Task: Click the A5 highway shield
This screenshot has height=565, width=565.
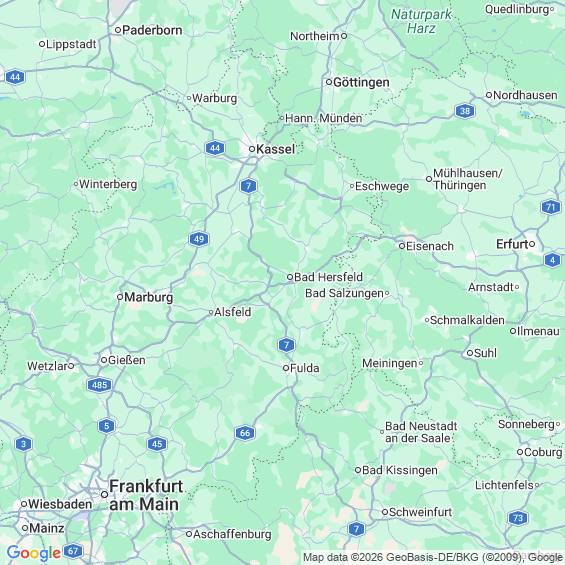Action: 106,426
